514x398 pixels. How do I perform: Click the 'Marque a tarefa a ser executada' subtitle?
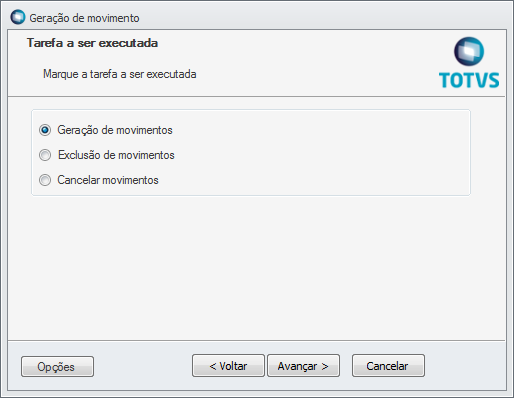click(120, 74)
